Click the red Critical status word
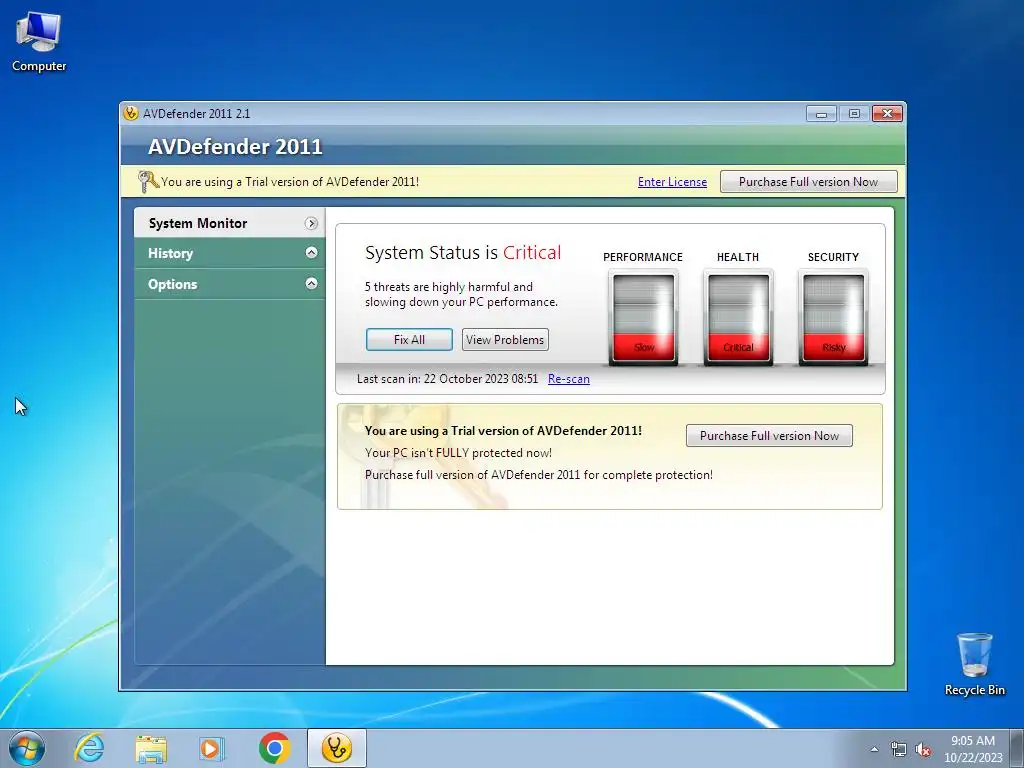Viewport: 1024px width, 768px height. [532, 253]
